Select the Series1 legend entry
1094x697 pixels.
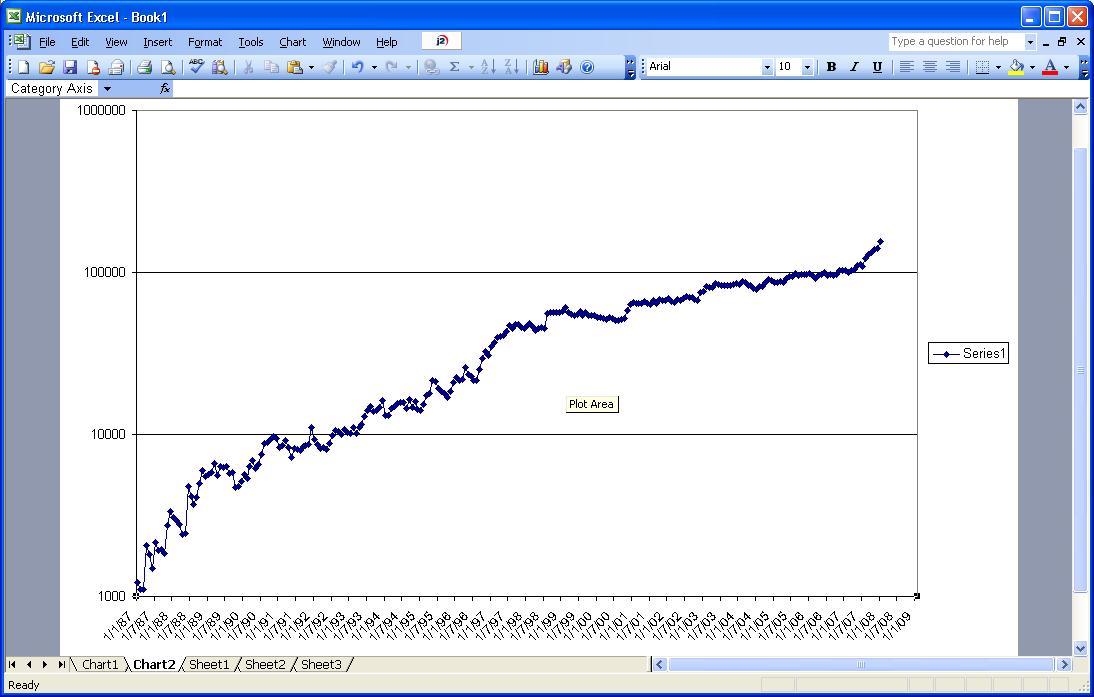(x=969, y=353)
